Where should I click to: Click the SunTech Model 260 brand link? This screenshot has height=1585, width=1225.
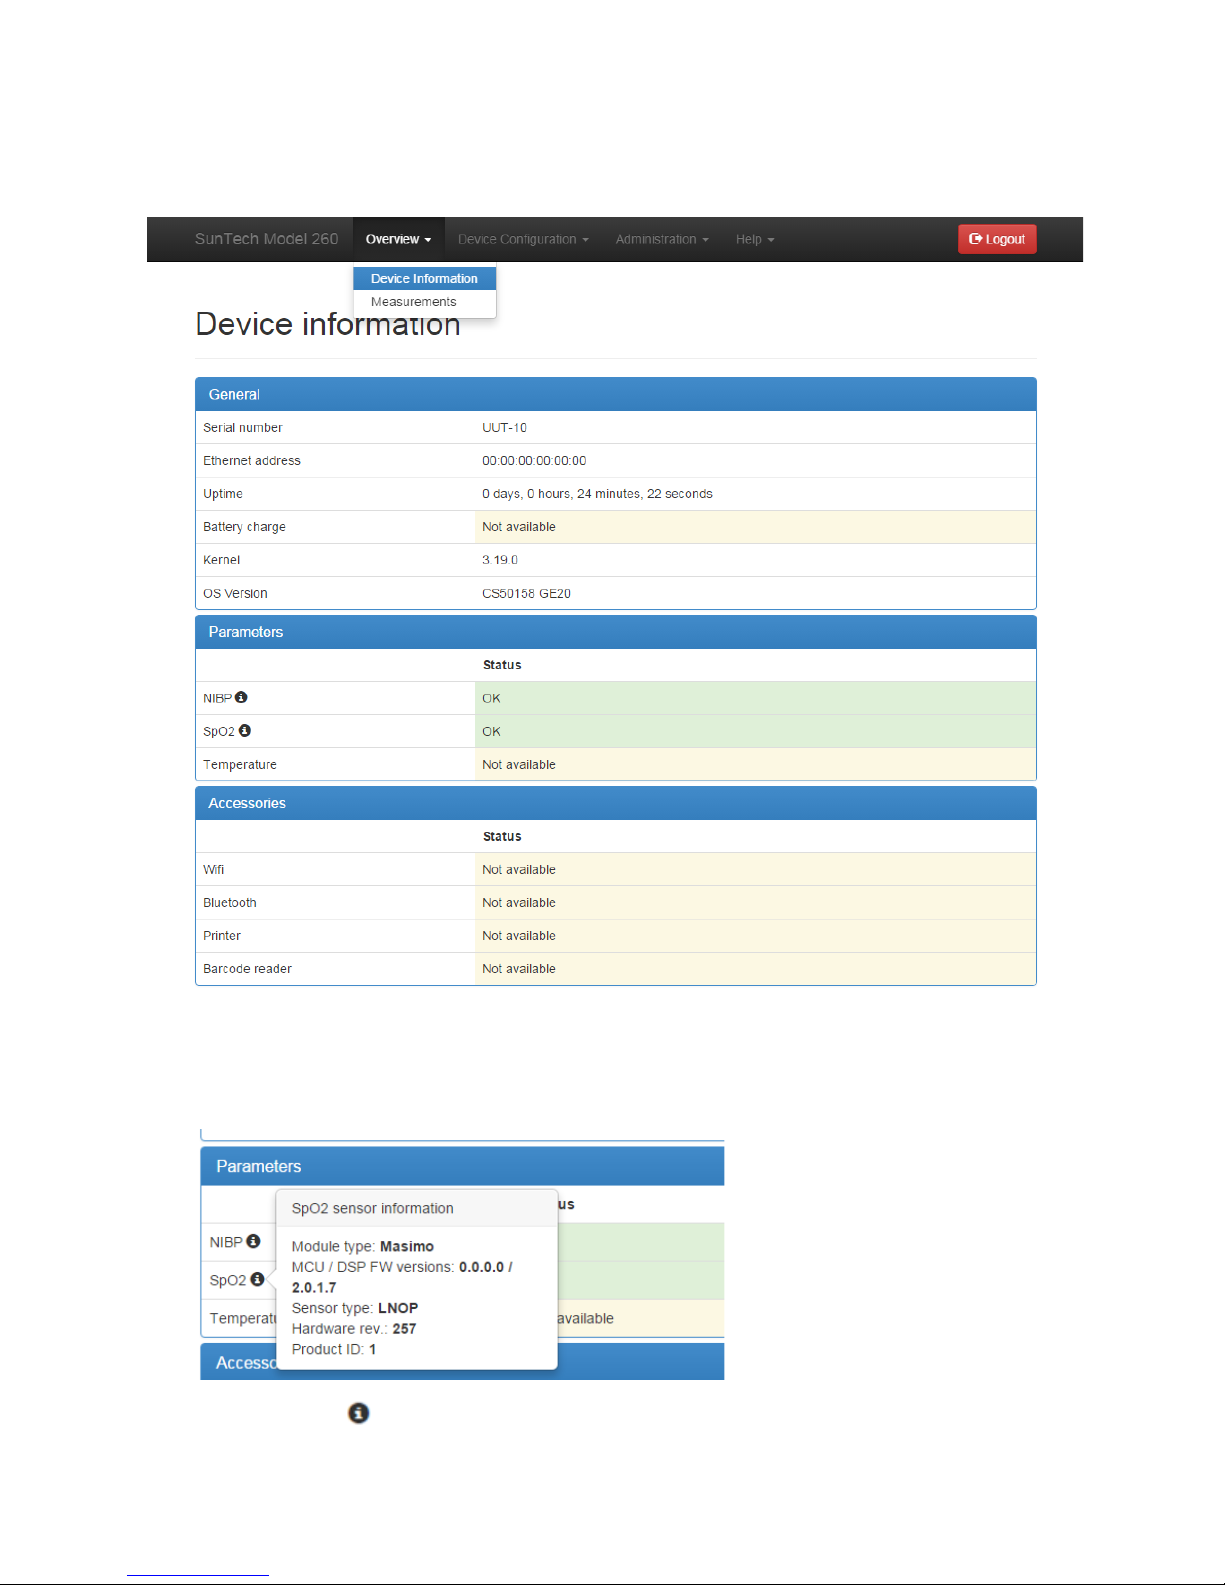click(x=266, y=239)
